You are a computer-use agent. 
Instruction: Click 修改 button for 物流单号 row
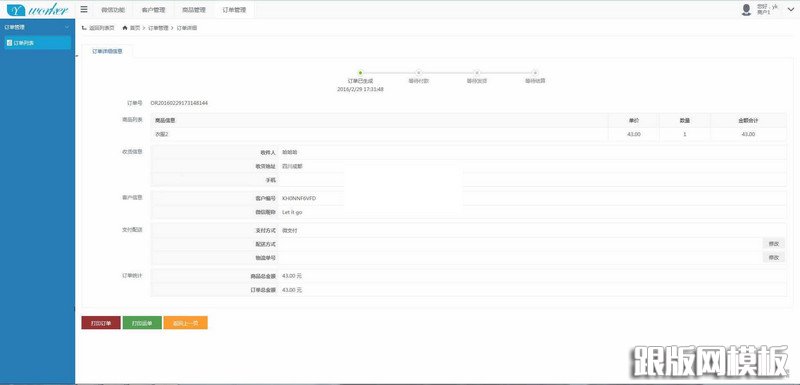[x=773, y=258]
